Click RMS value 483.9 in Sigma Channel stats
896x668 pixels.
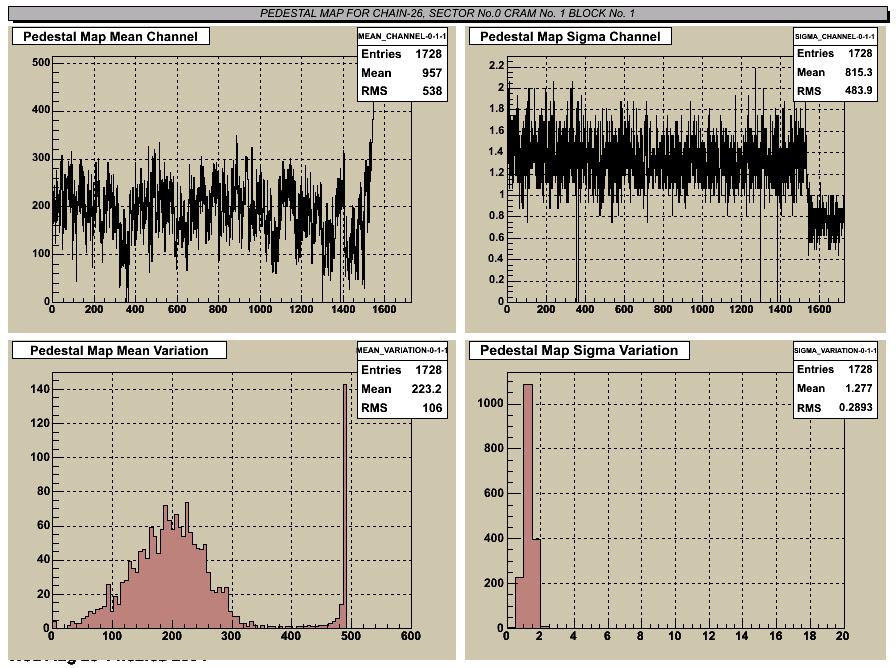[858, 90]
